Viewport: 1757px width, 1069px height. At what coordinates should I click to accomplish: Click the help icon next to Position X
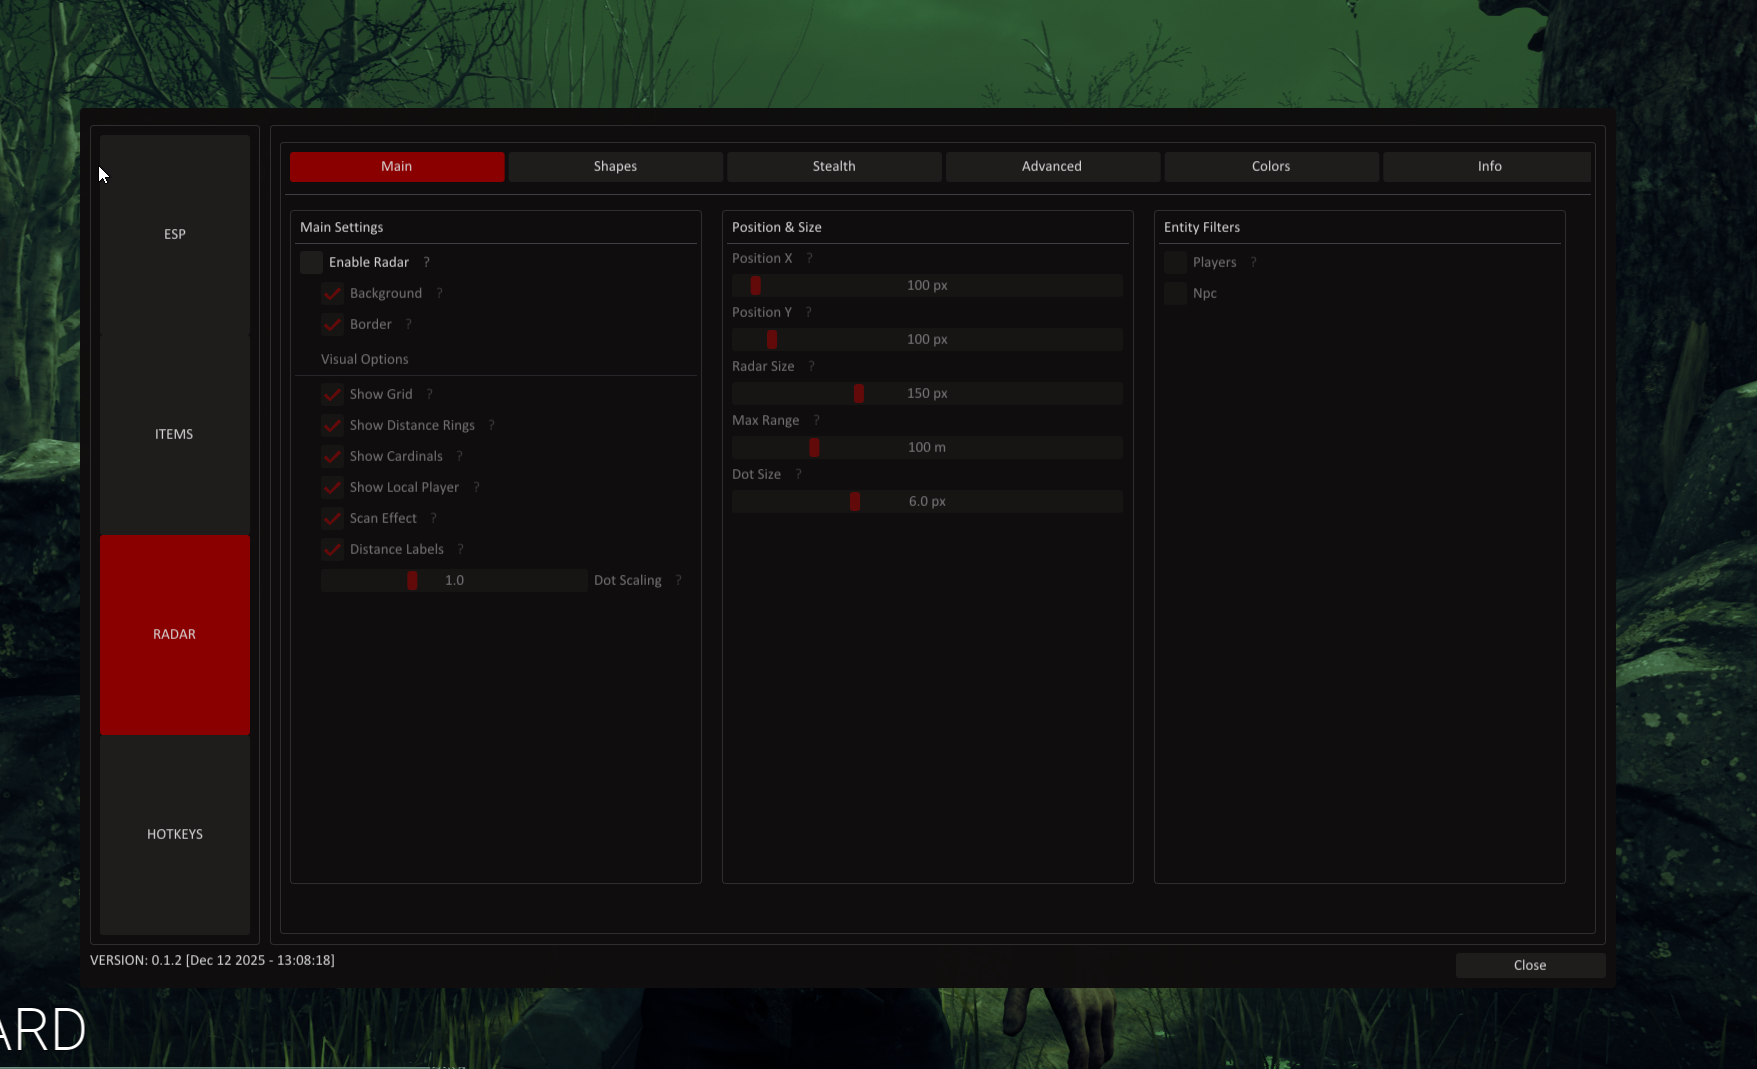click(x=809, y=258)
